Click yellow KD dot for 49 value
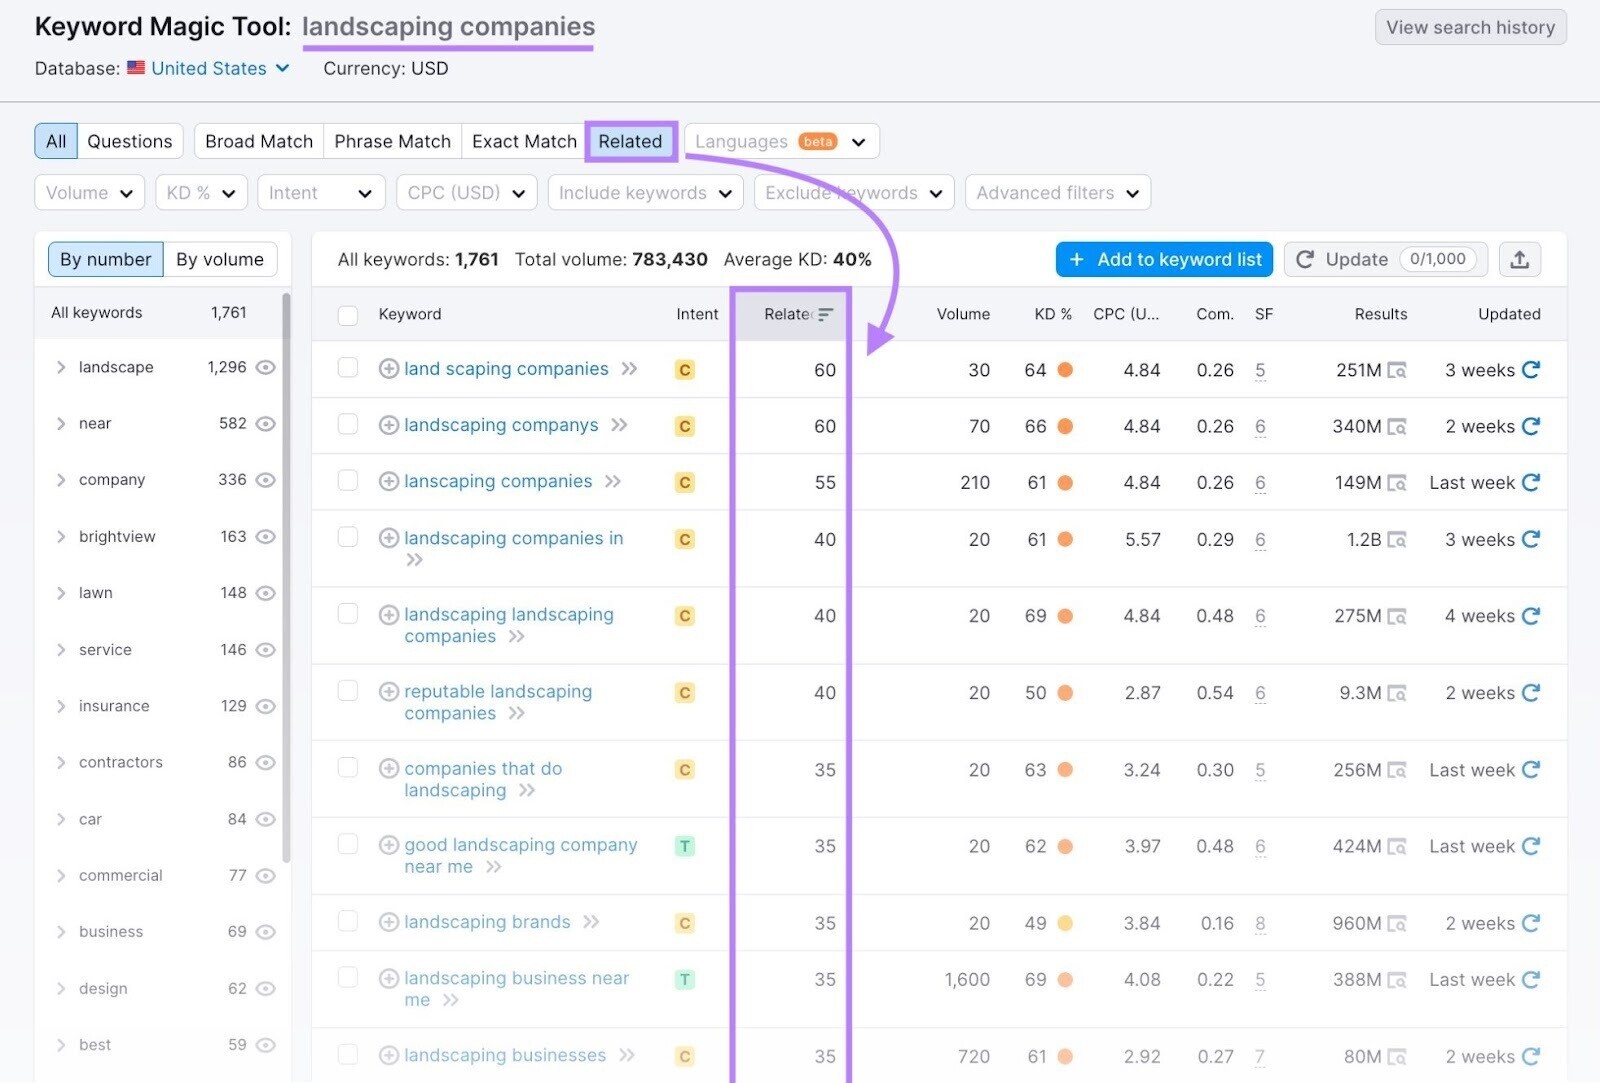 click(x=1065, y=923)
